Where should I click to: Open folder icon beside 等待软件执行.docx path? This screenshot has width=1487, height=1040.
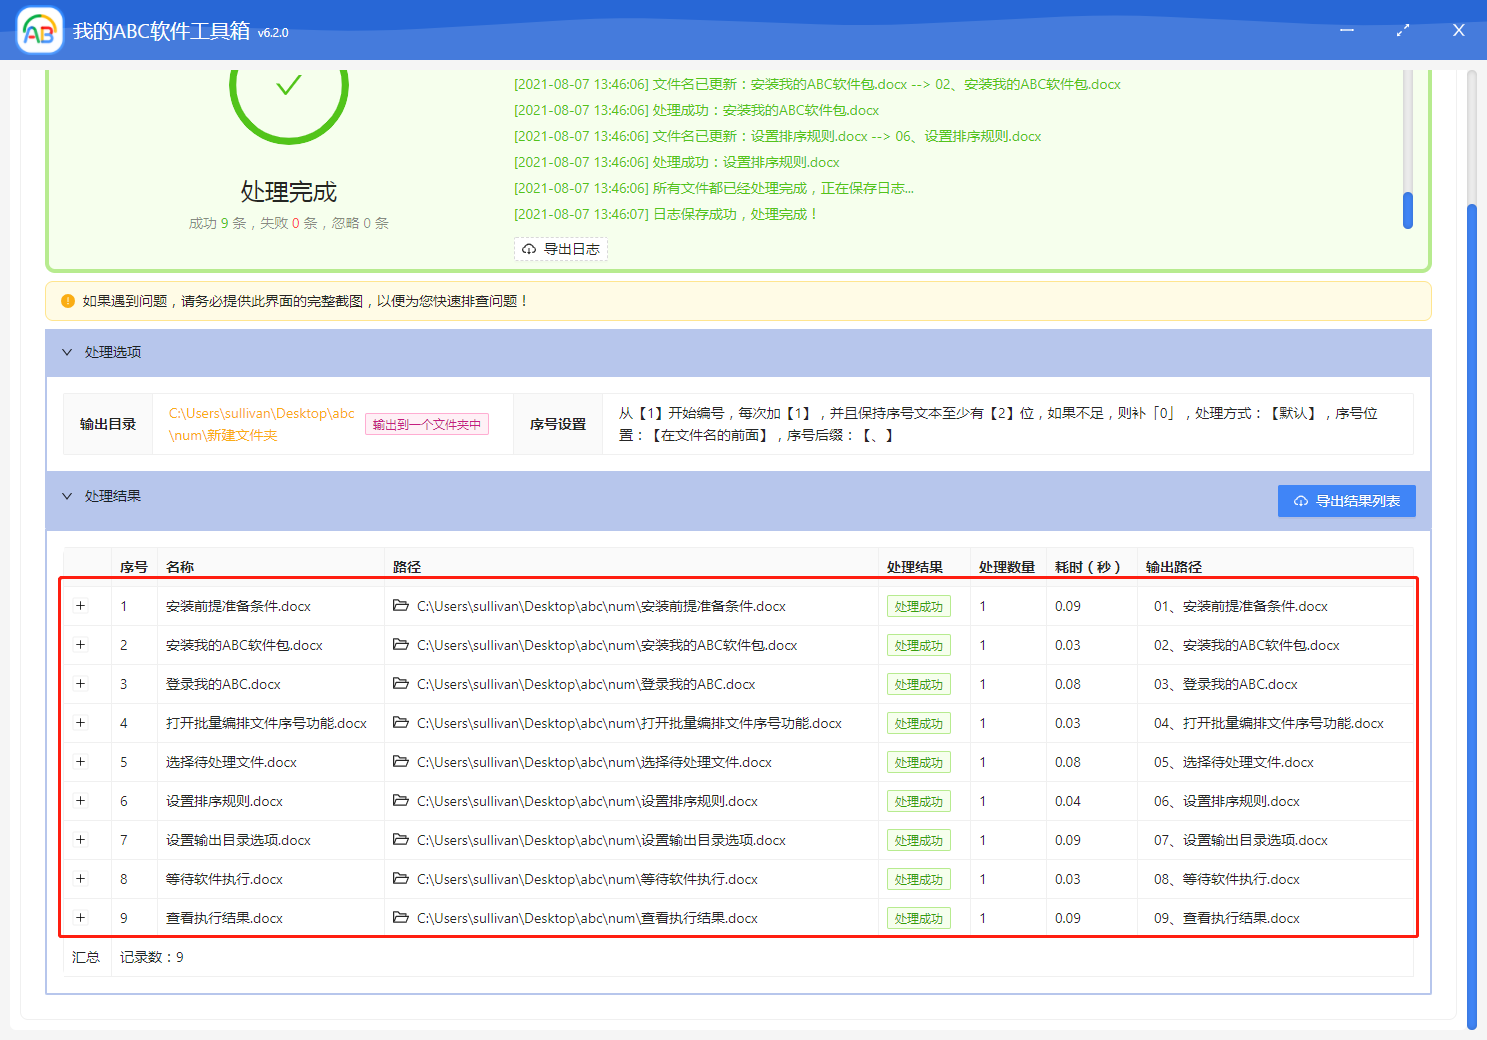(401, 879)
